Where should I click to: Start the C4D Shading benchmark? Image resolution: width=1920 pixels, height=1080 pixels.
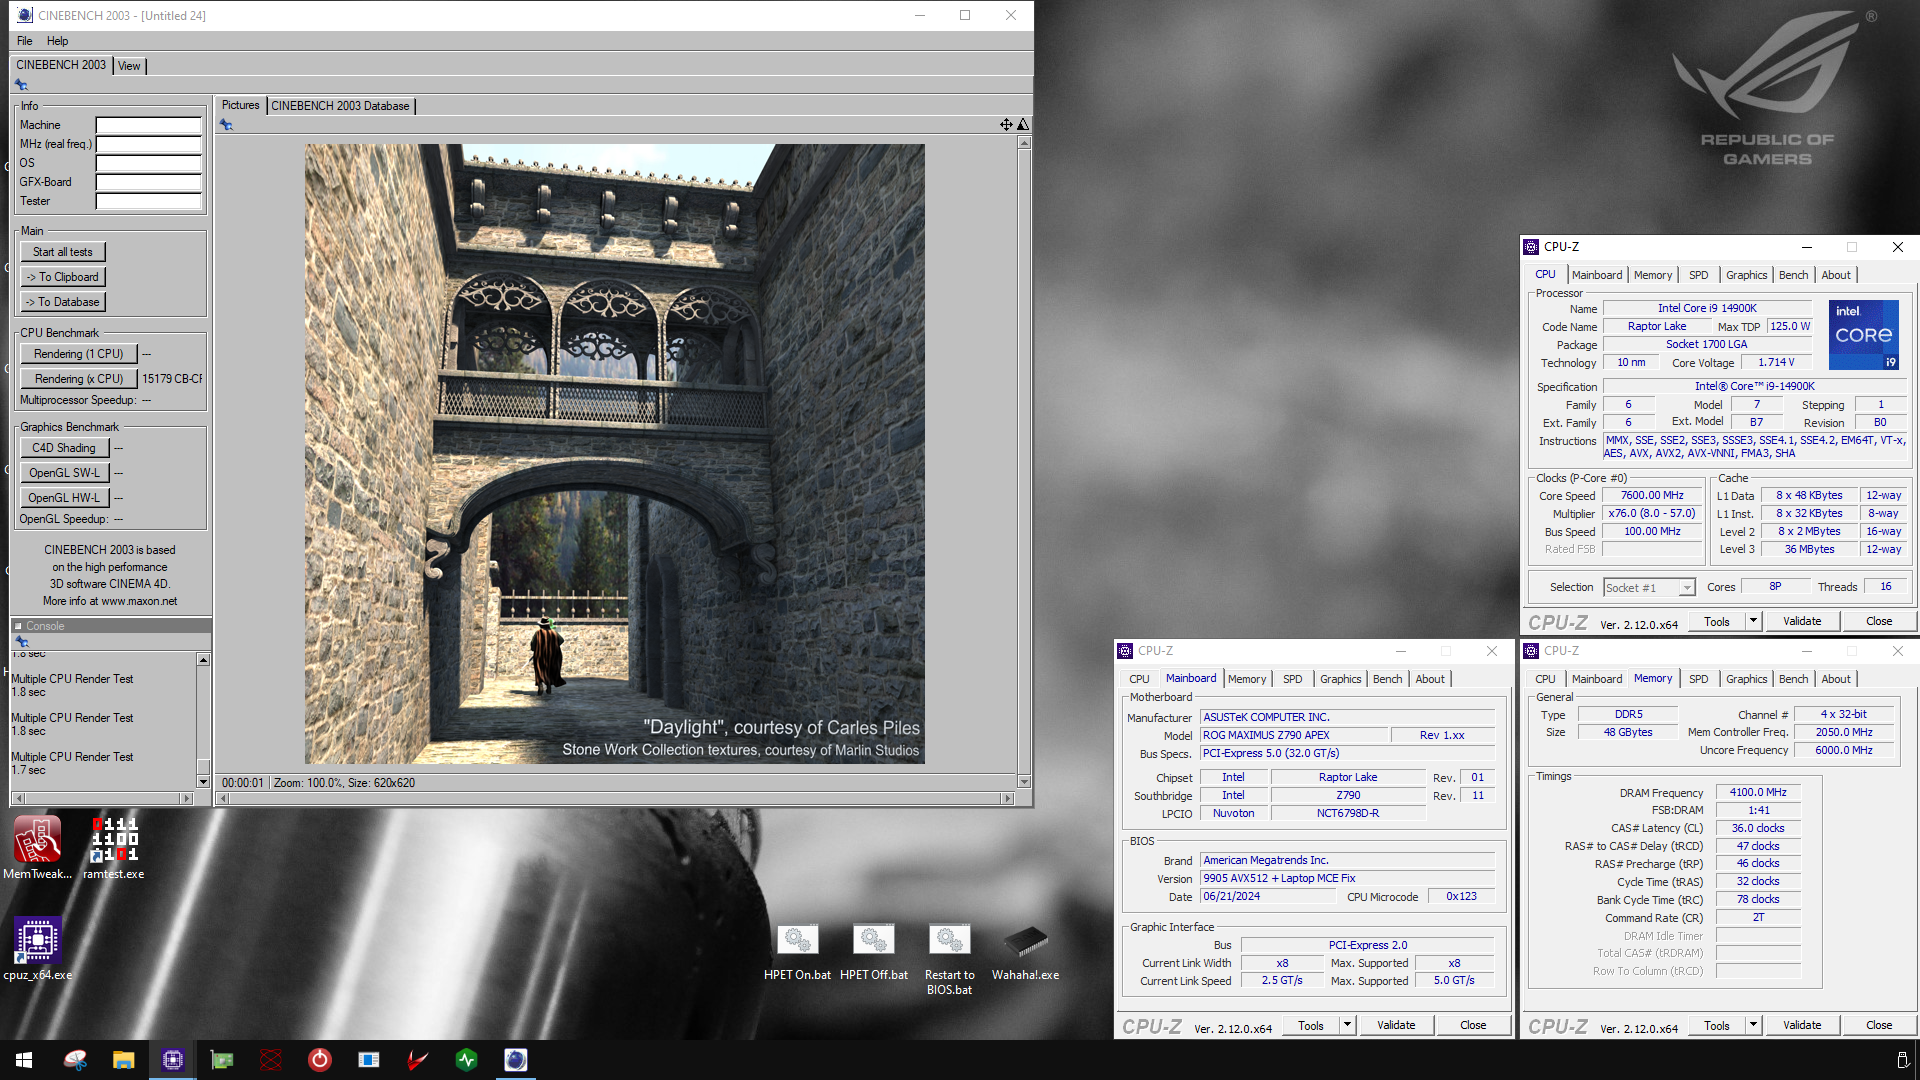click(64, 448)
